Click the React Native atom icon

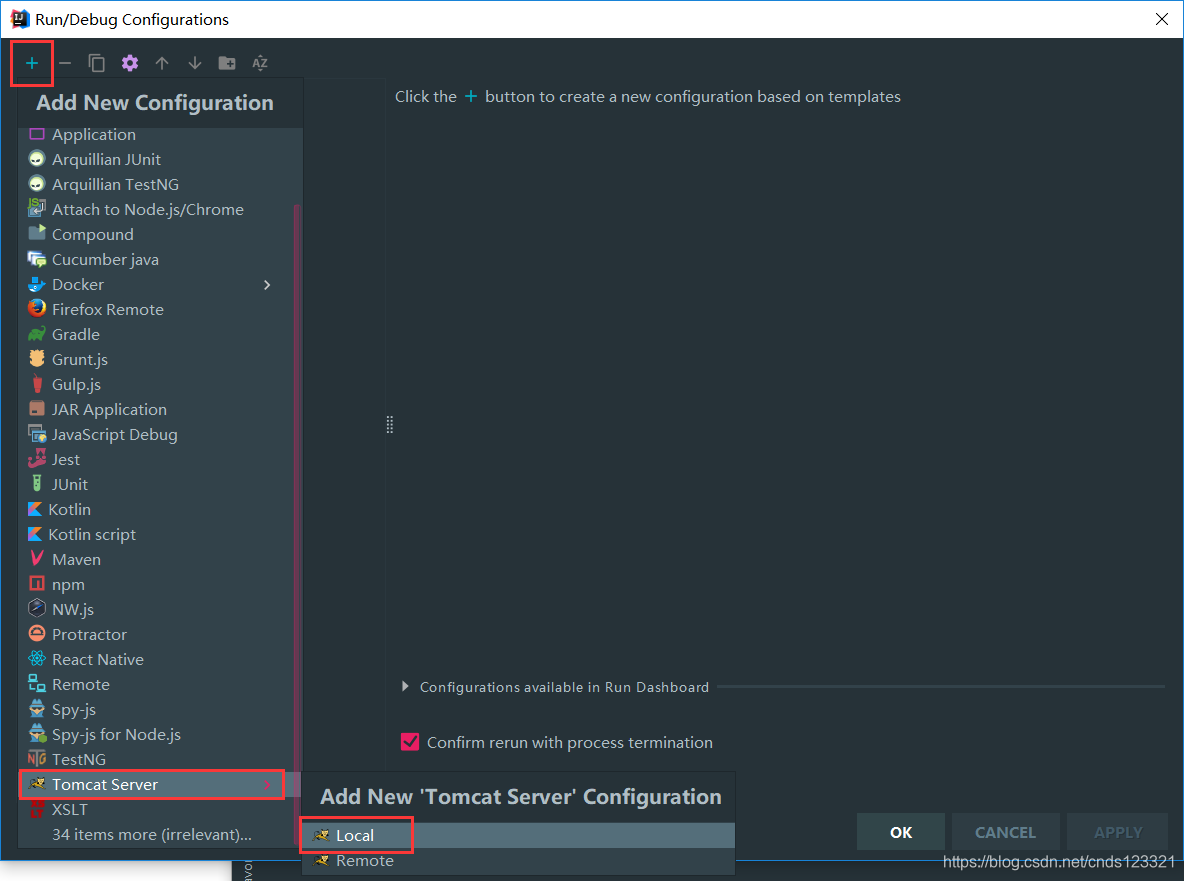pos(36,658)
